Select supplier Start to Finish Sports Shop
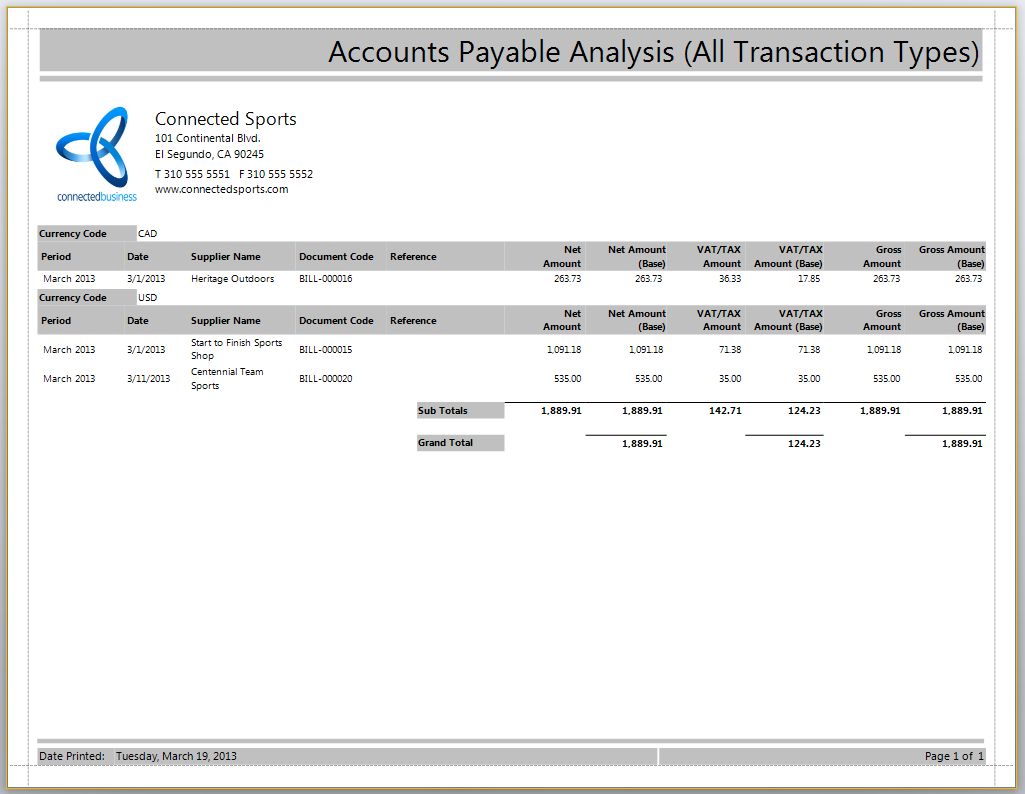The image size is (1025, 794). click(237, 349)
